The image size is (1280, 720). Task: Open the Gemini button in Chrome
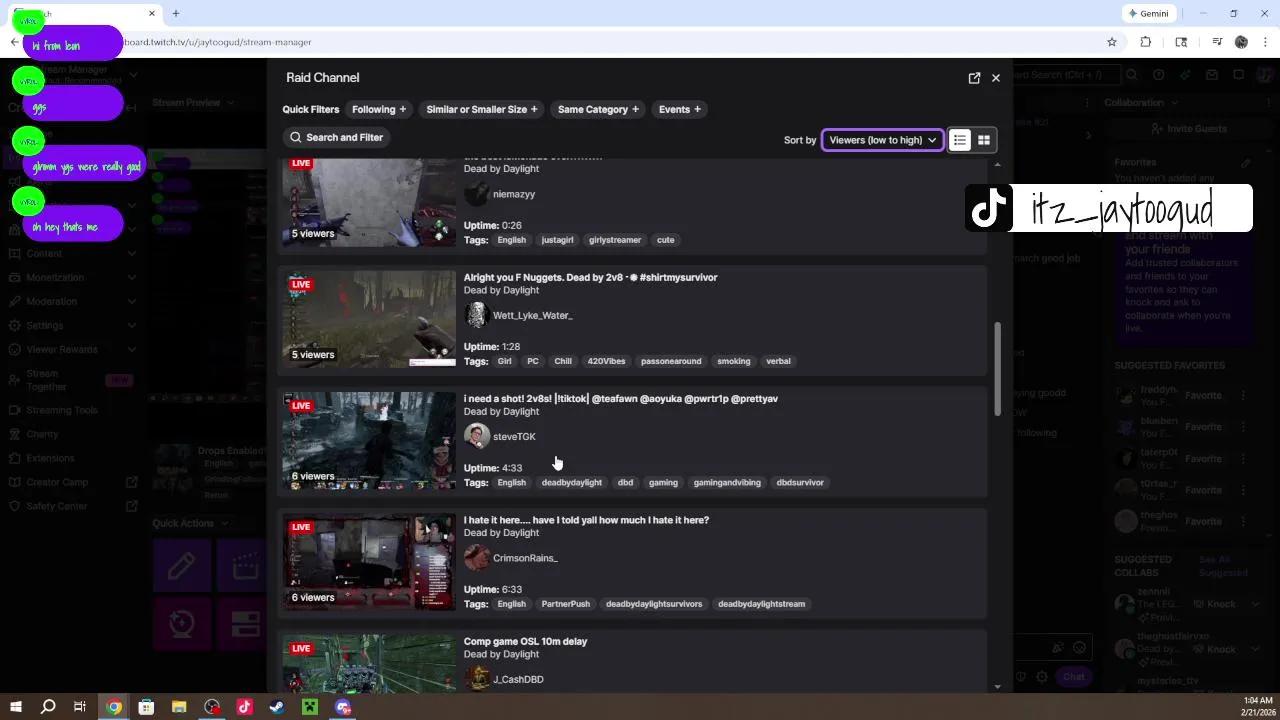[x=1148, y=14]
